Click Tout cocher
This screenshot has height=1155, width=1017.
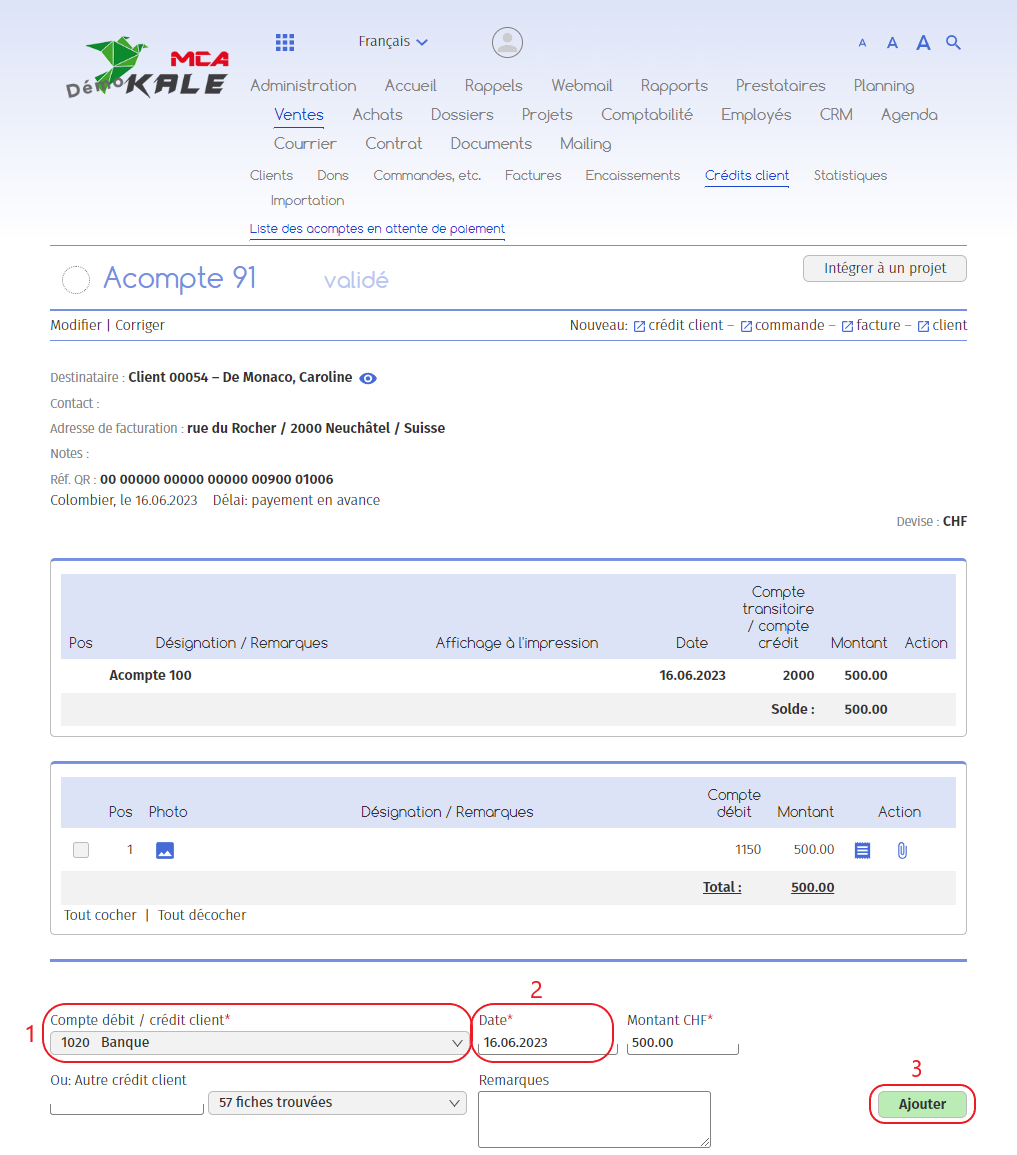100,915
